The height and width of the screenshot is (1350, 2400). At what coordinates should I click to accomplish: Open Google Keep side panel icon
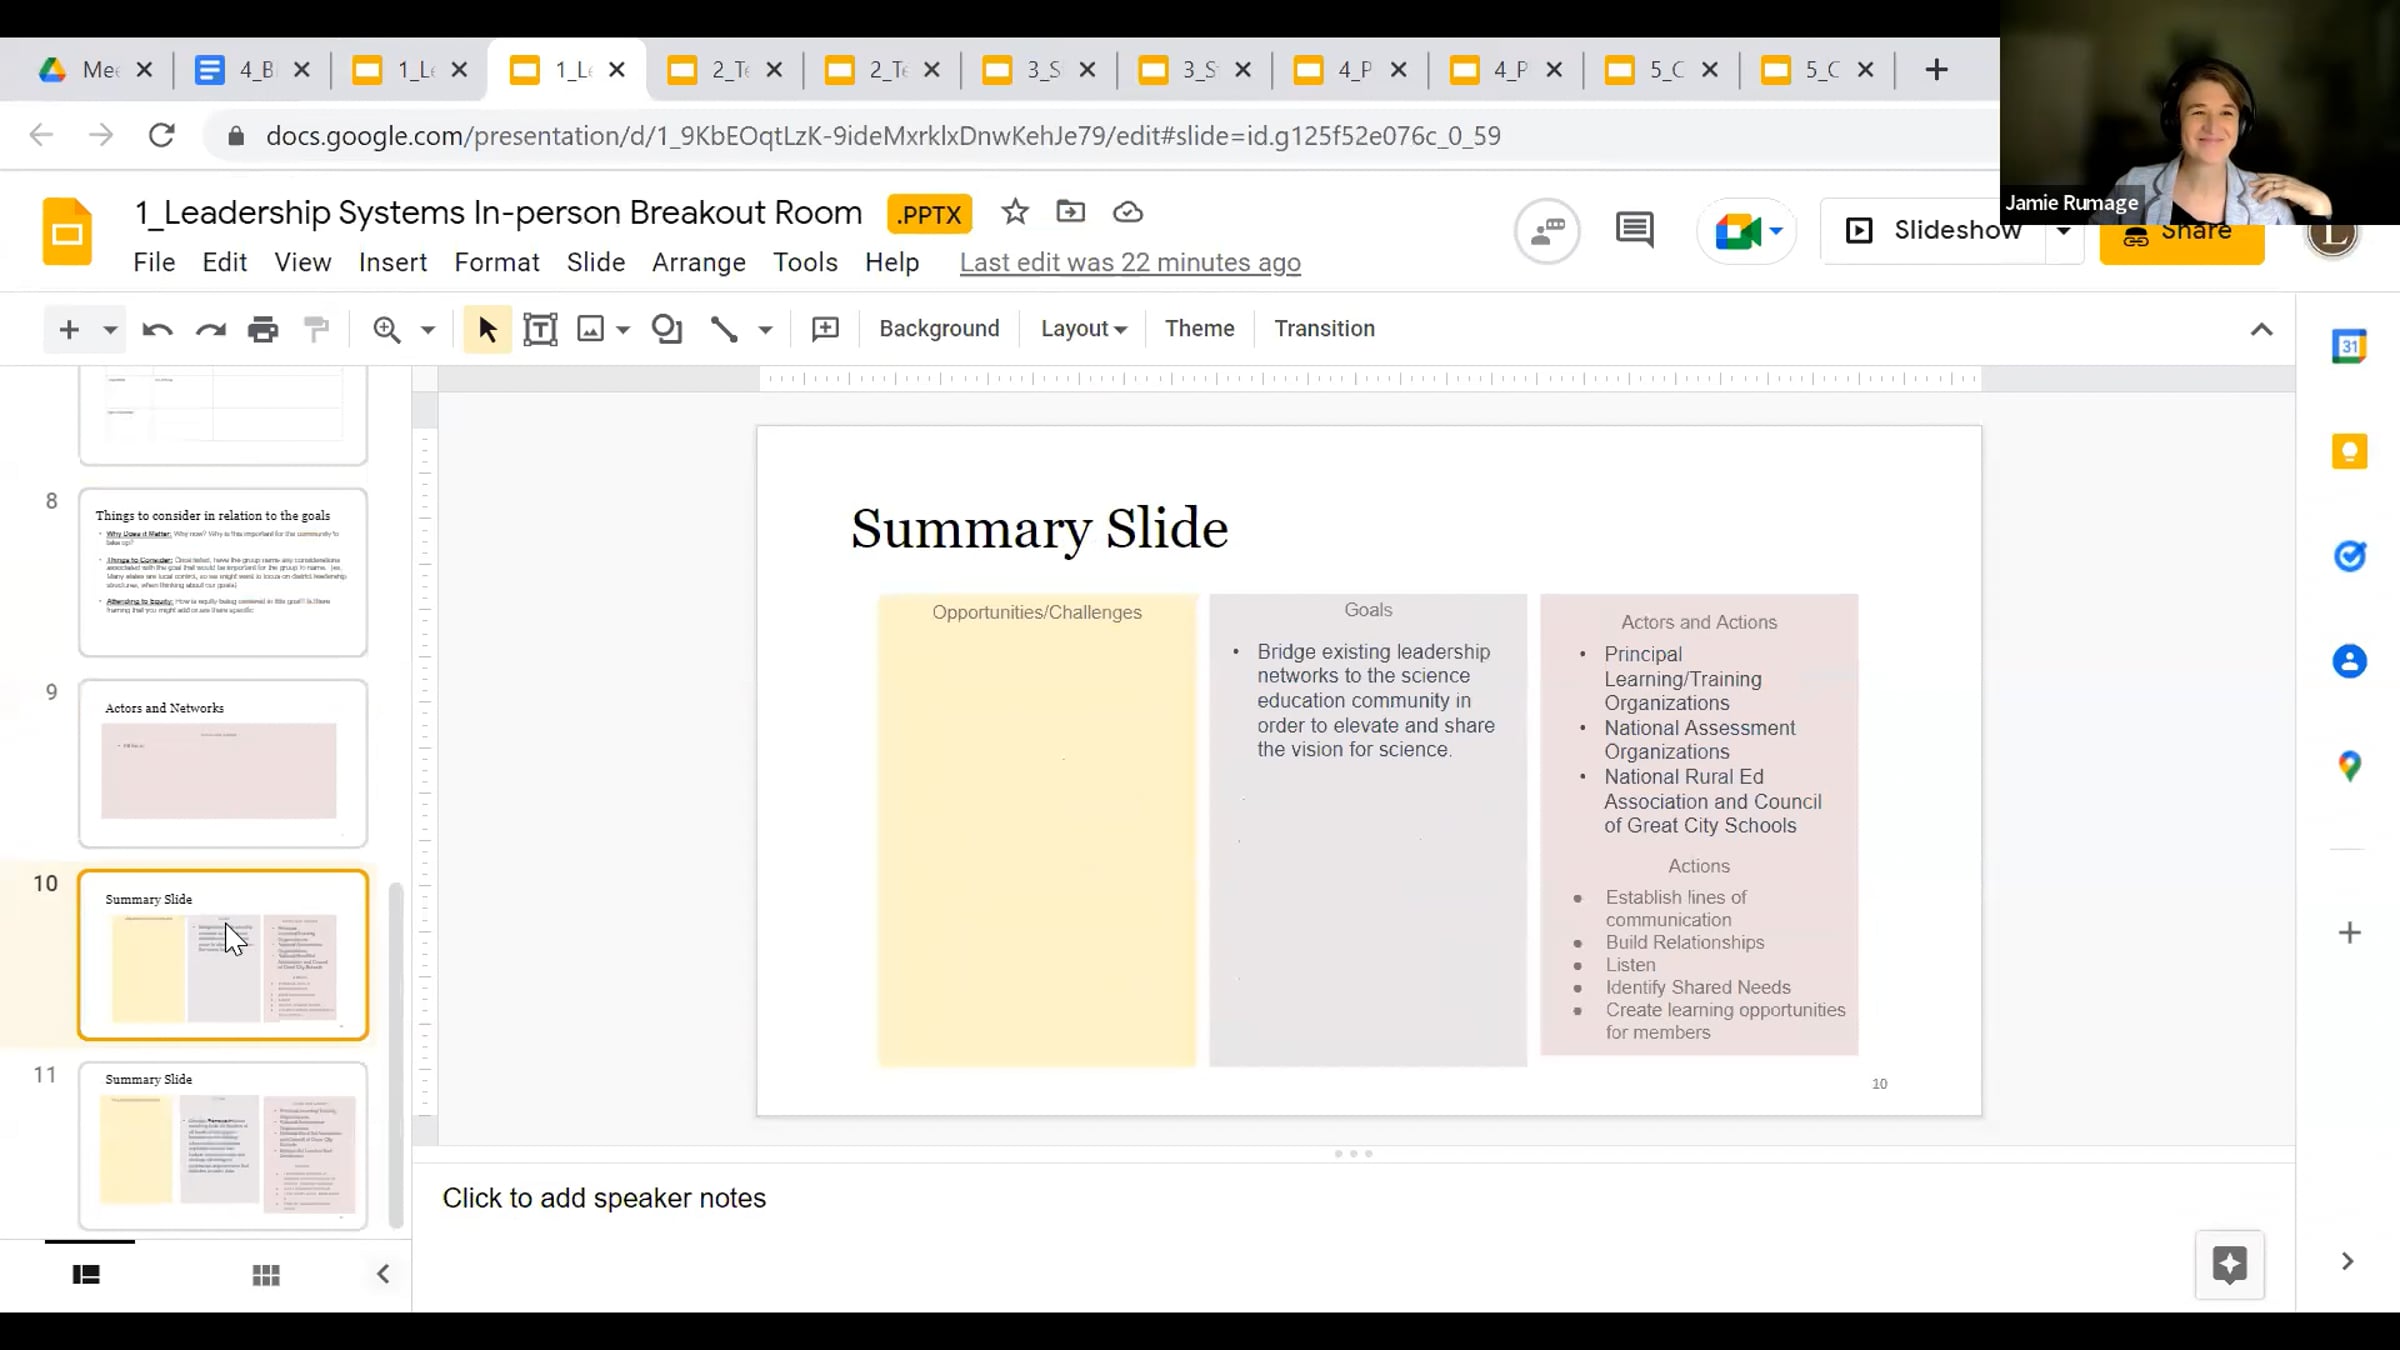pos(2349,451)
